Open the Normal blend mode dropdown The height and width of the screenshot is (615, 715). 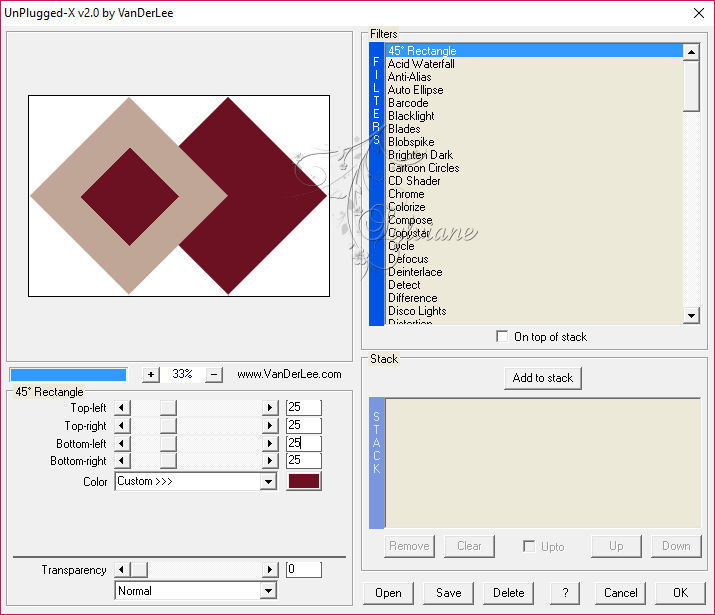pyautogui.click(x=269, y=591)
